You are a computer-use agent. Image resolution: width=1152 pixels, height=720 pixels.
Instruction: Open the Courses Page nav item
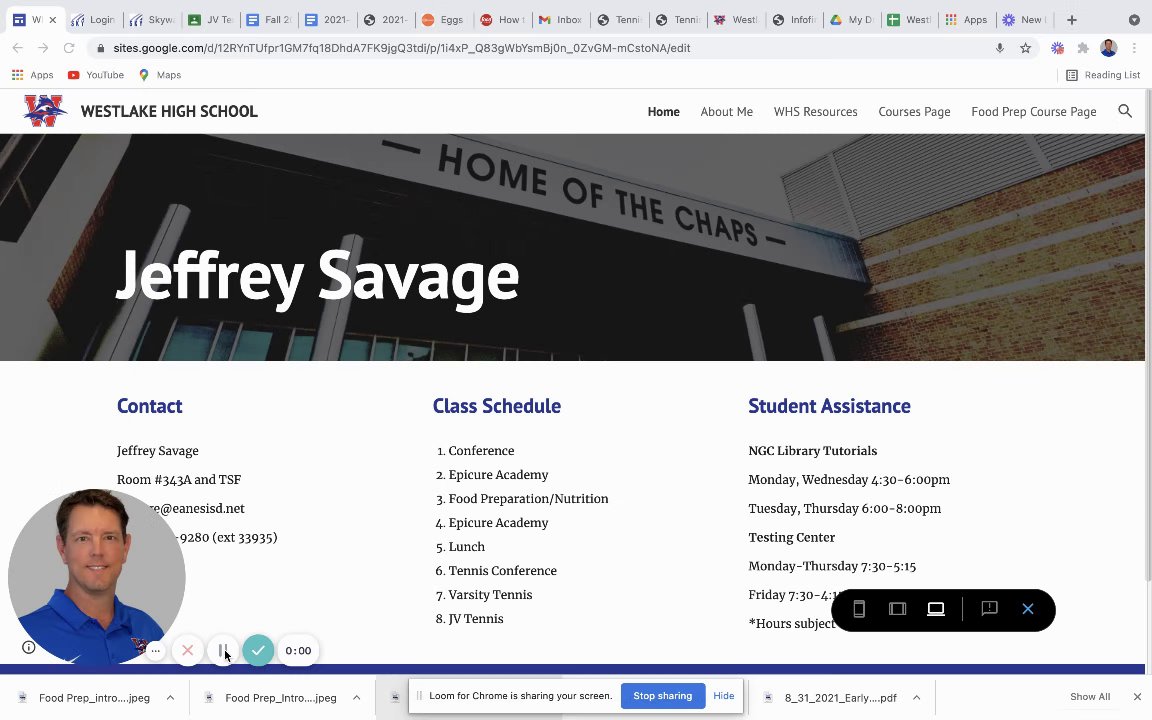tap(914, 112)
